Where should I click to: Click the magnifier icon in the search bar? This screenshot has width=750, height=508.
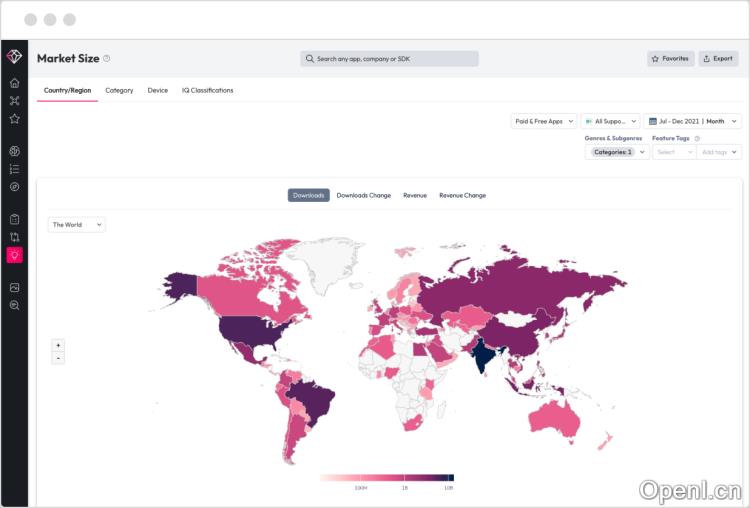[309, 59]
